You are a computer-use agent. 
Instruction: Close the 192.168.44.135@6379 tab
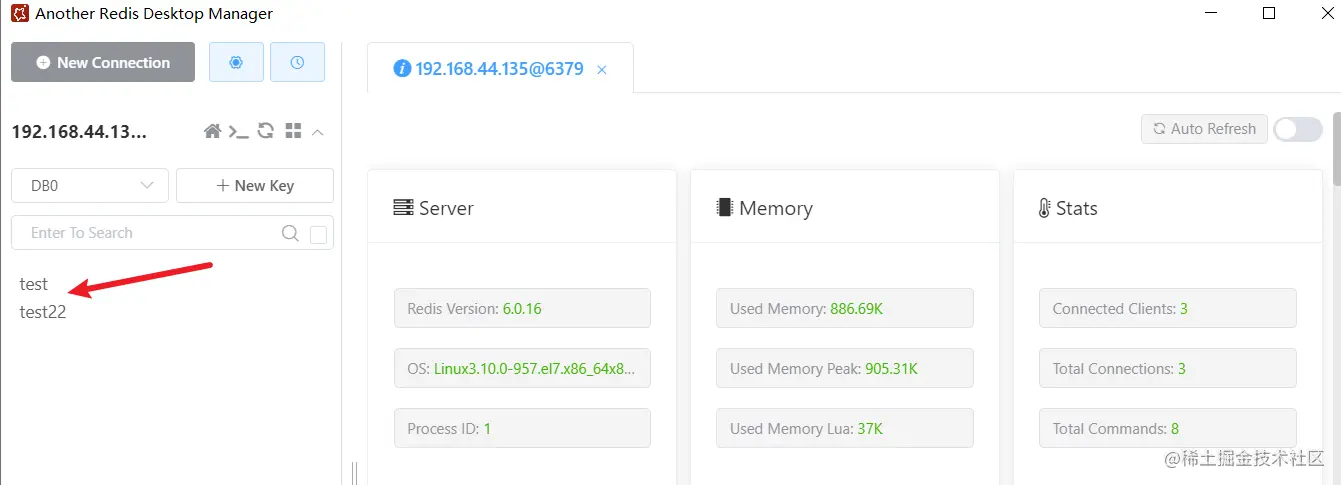point(601,70)
